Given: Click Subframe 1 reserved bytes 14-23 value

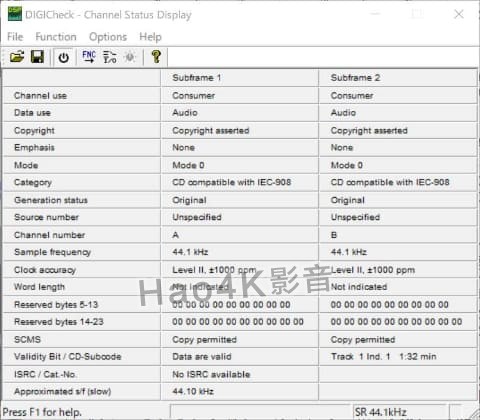Looking at the screenshot, I should point(238,322).
